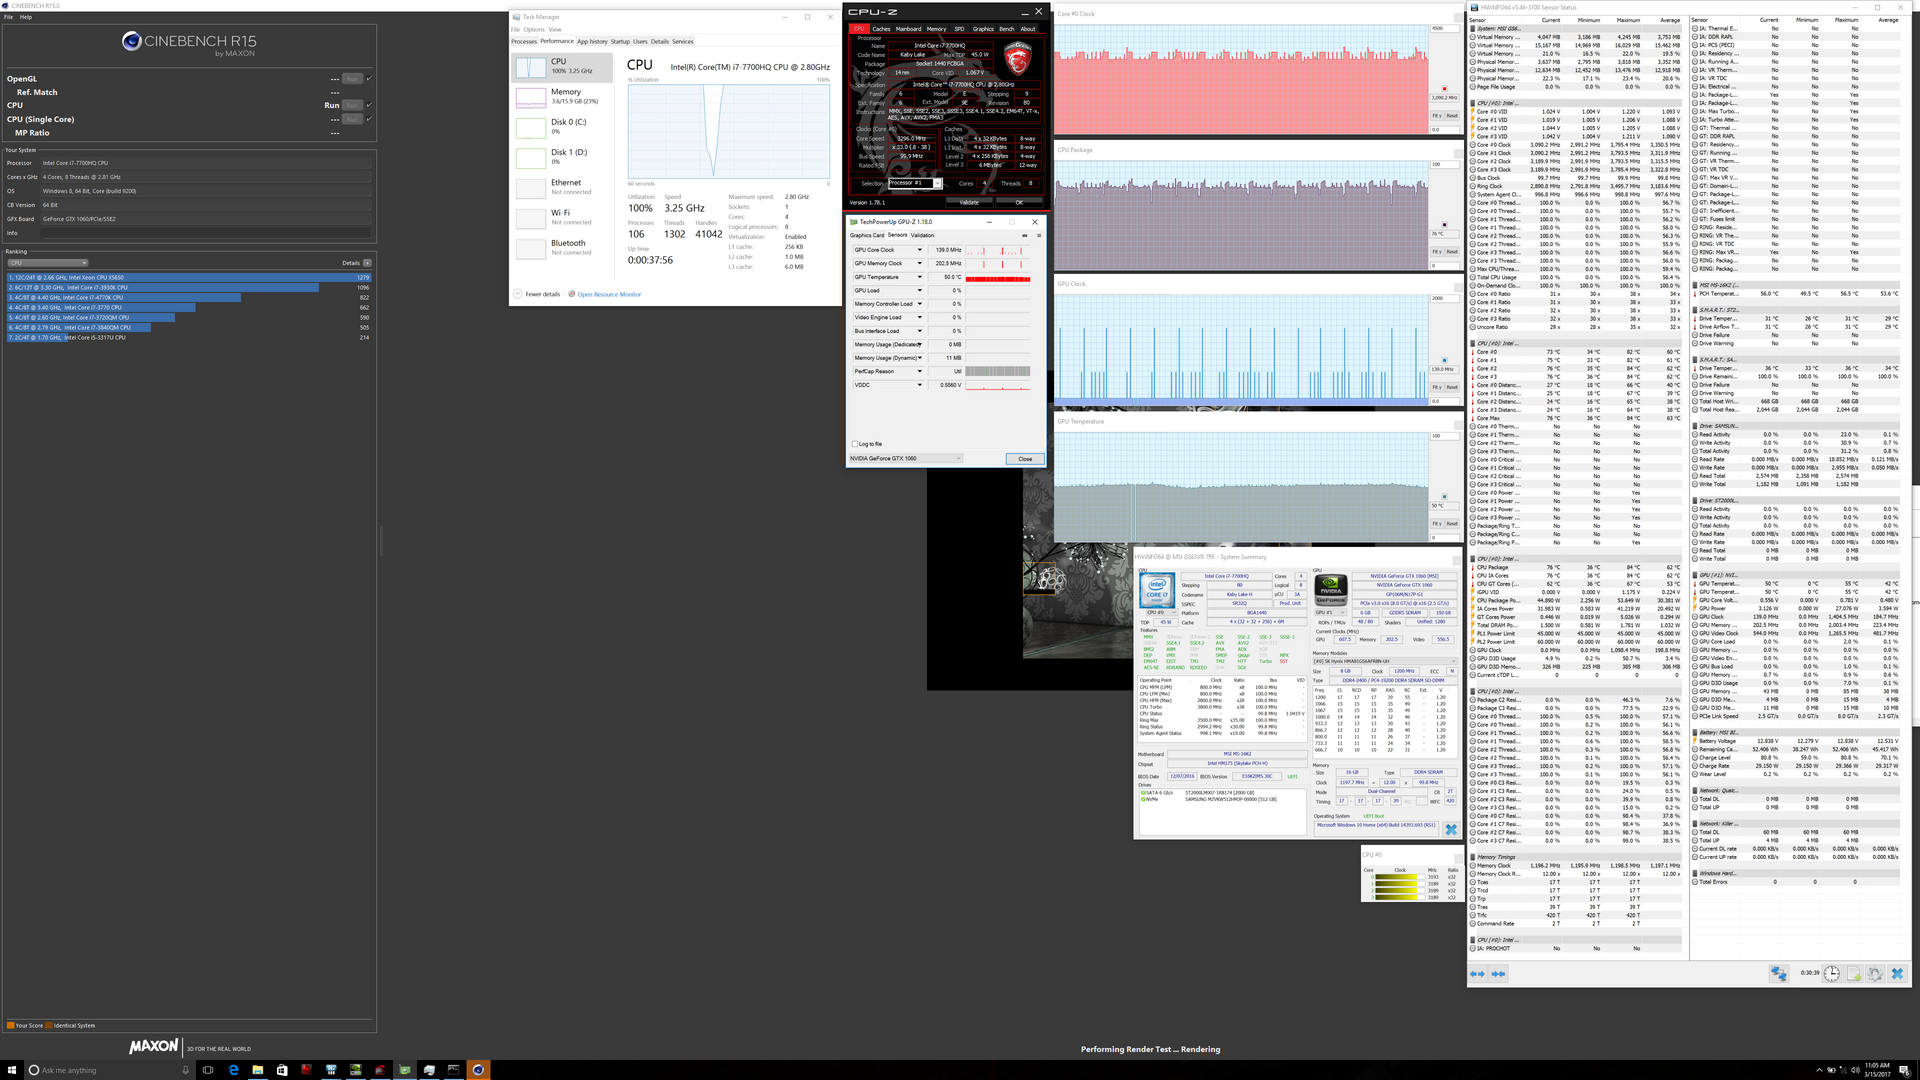Open the Cinebench Ranking CPU dropdown

point(48,263)
